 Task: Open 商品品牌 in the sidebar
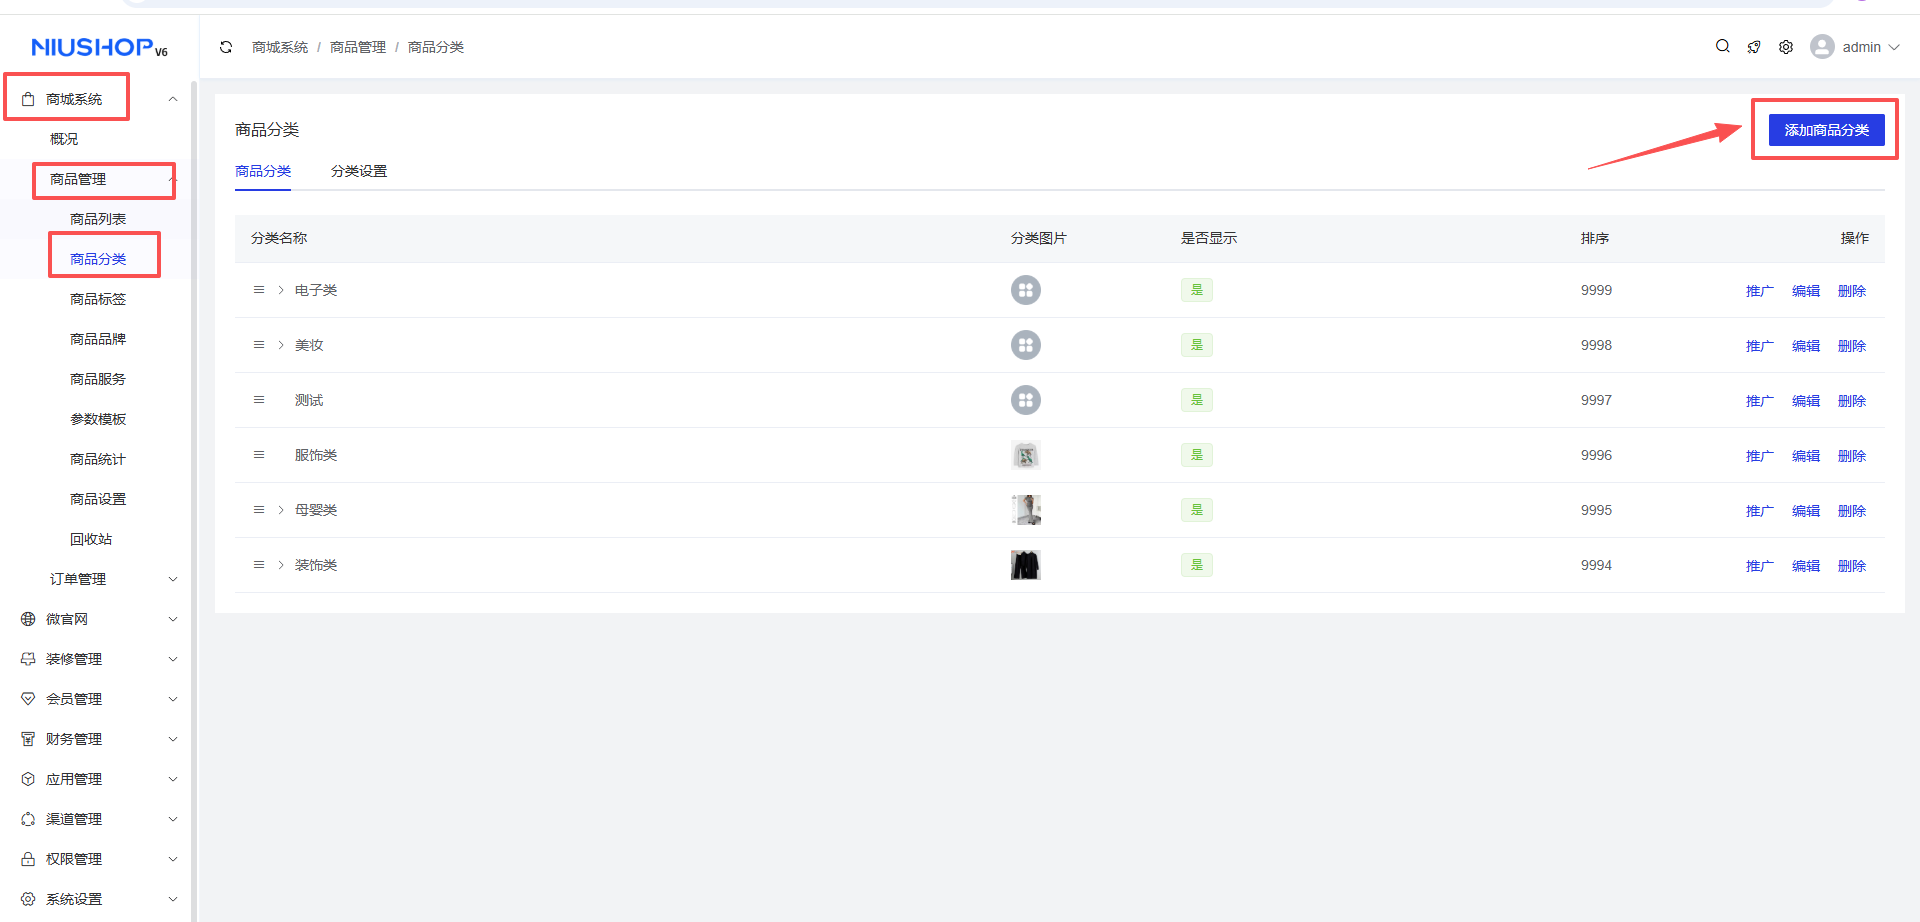98,339
